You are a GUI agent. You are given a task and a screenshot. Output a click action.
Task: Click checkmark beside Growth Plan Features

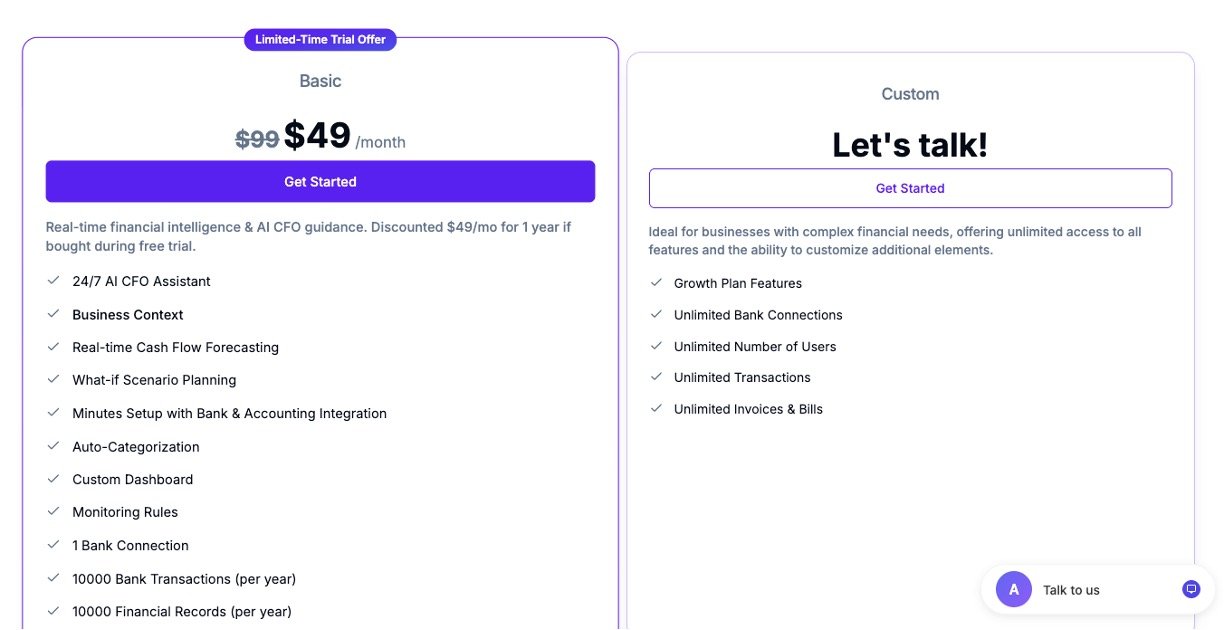pos(656,283)
